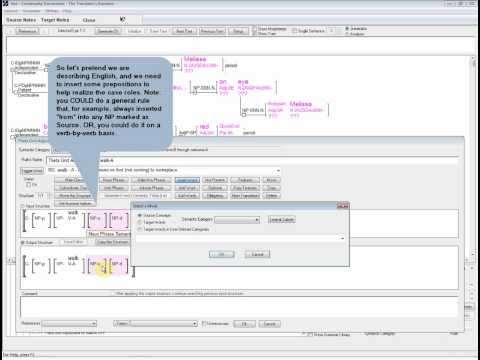Image resolution: width=480 pixels, height=360 pixels.
Task: Open the Target Notes menu
Action: pyautogui.click(x=55, y=20)
